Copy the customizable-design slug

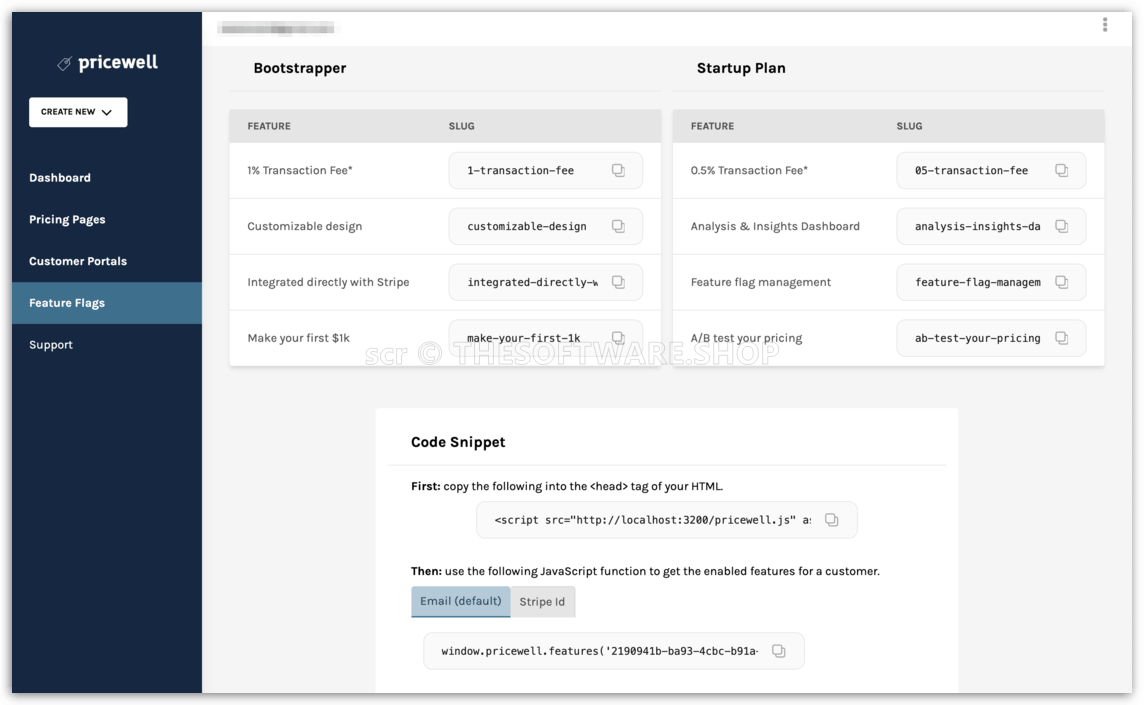(618, 226)
